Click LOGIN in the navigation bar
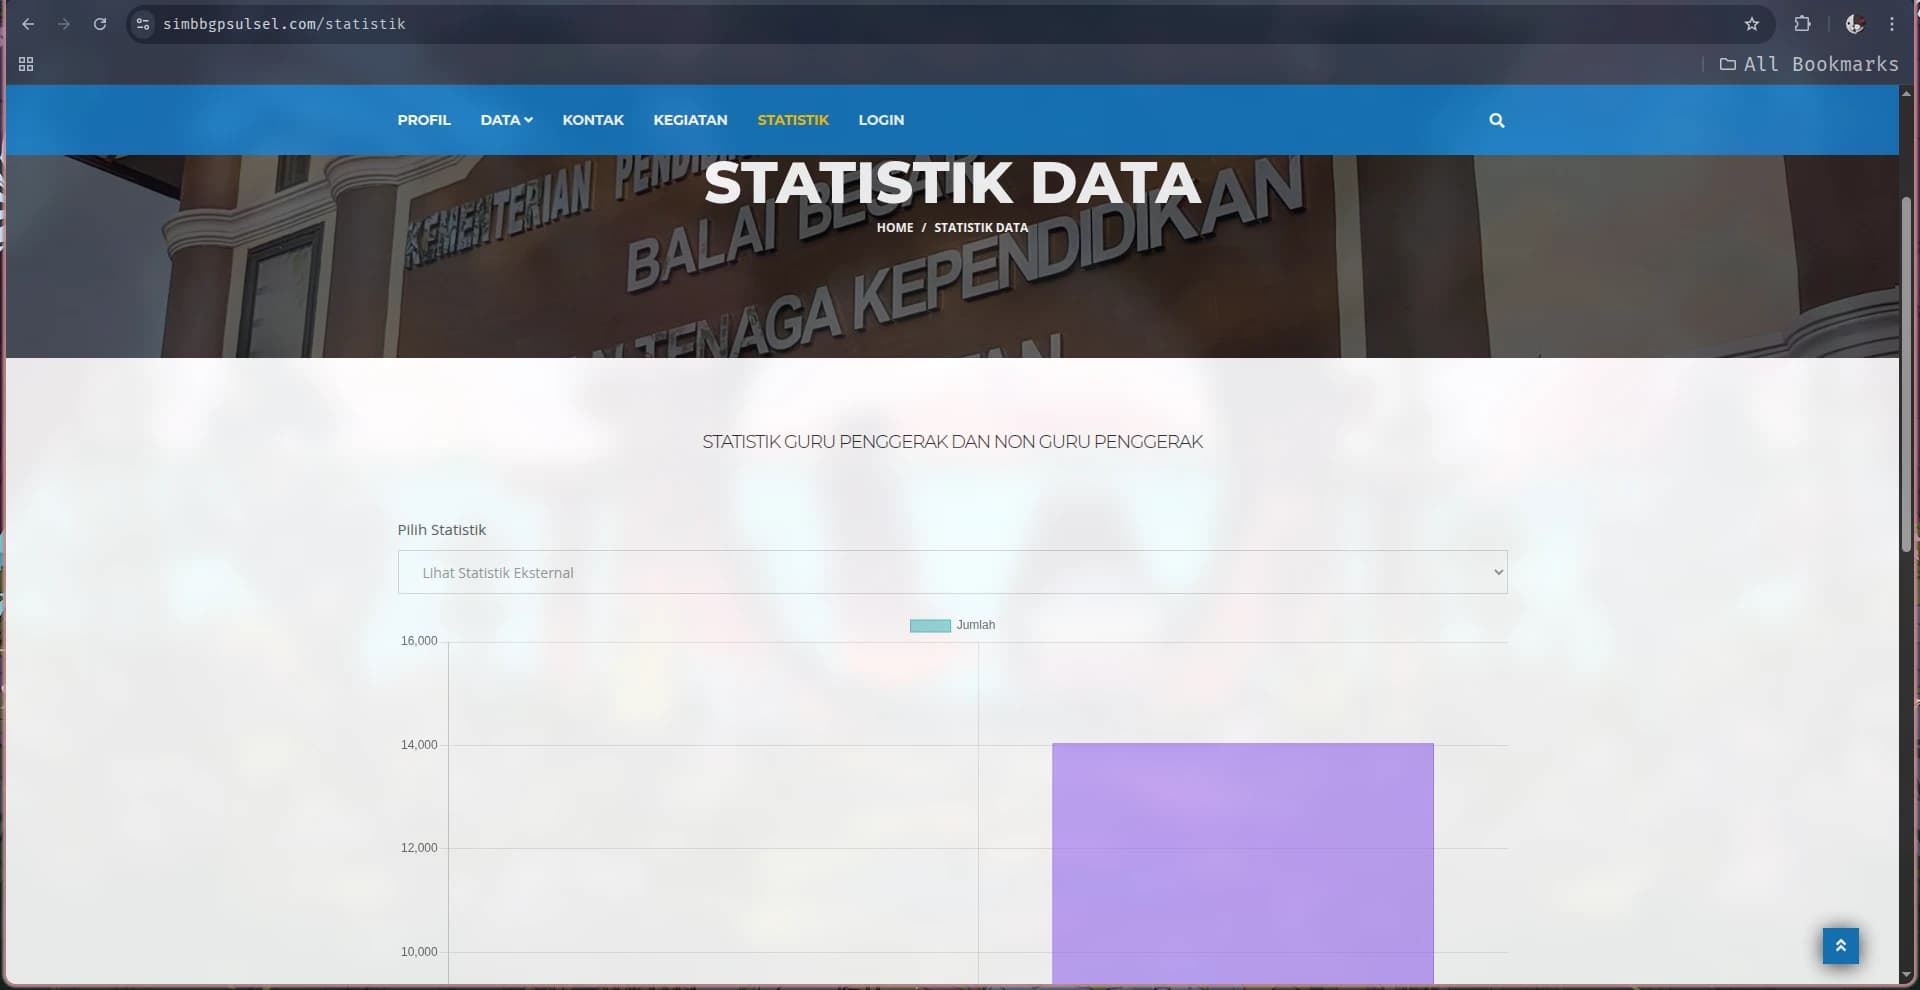The image size is (1920, 990). (x=881, y=120)
